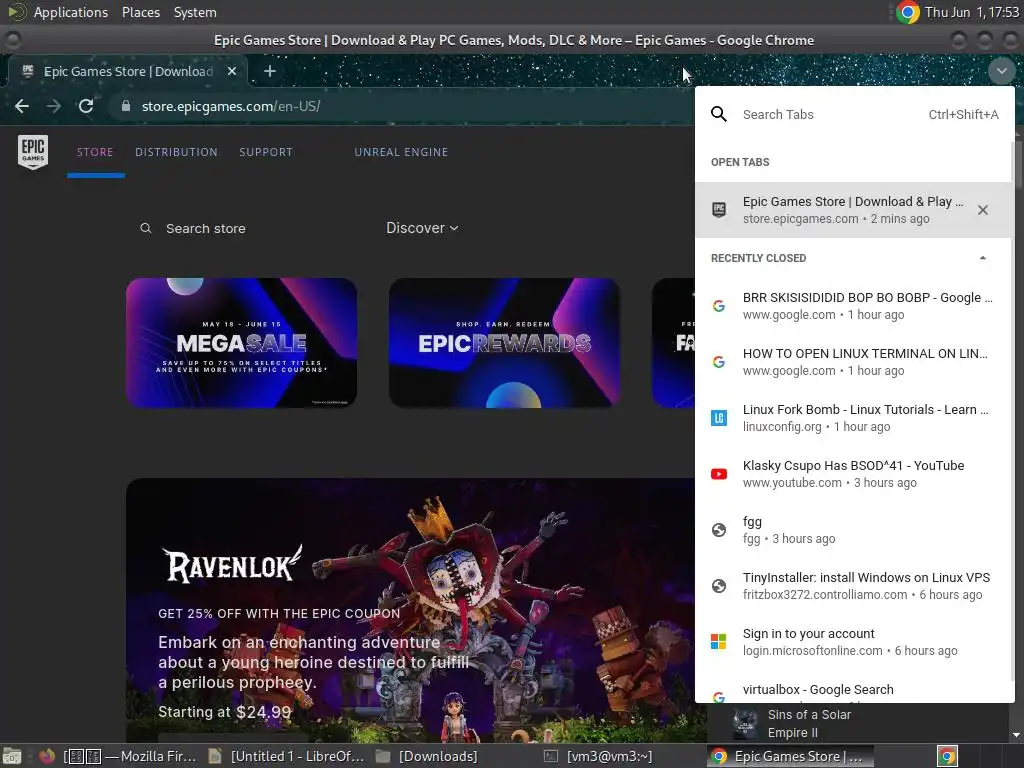
Task: Open the DISTRIBUTION navigation tab
Action: pos(176,152)
